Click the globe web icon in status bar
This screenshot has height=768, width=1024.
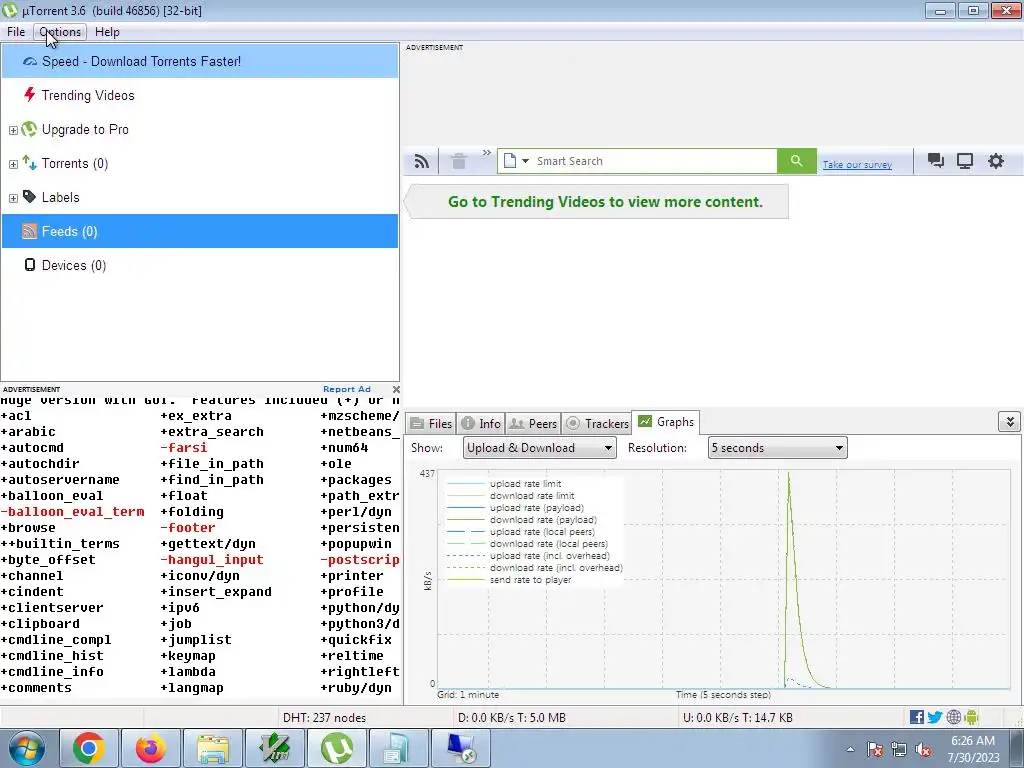click(x=953, y=718)
